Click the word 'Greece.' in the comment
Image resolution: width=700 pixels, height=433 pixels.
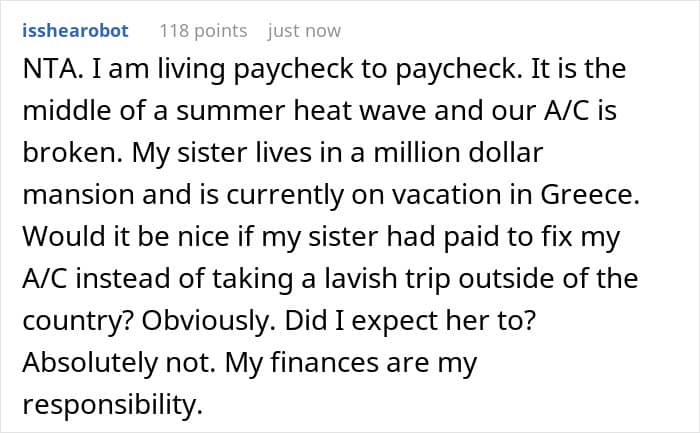point(590,195)
